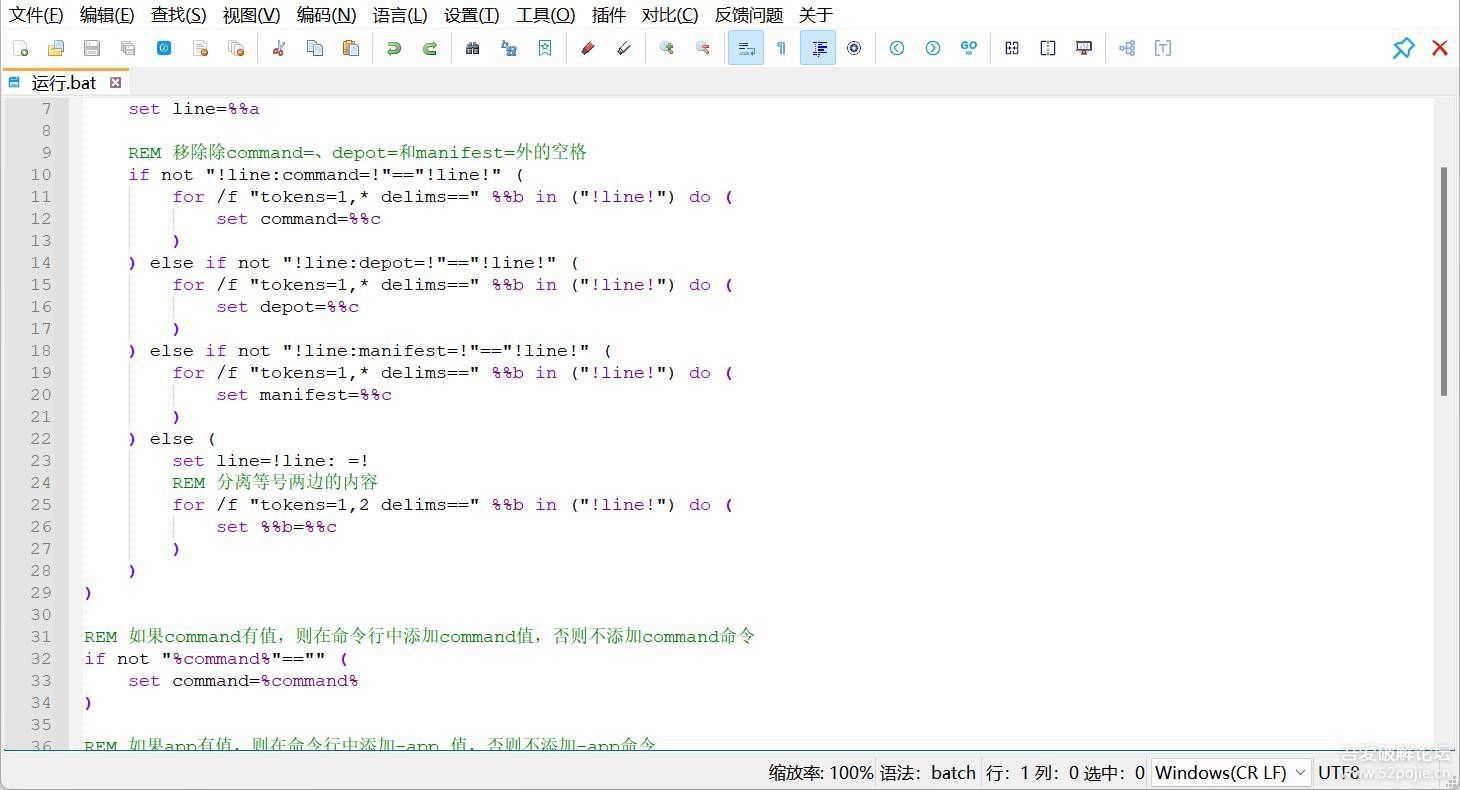The height and width of the screenshot is (790, 1460).
Task: Zoom in on the document text
Action: click(667, 47)
